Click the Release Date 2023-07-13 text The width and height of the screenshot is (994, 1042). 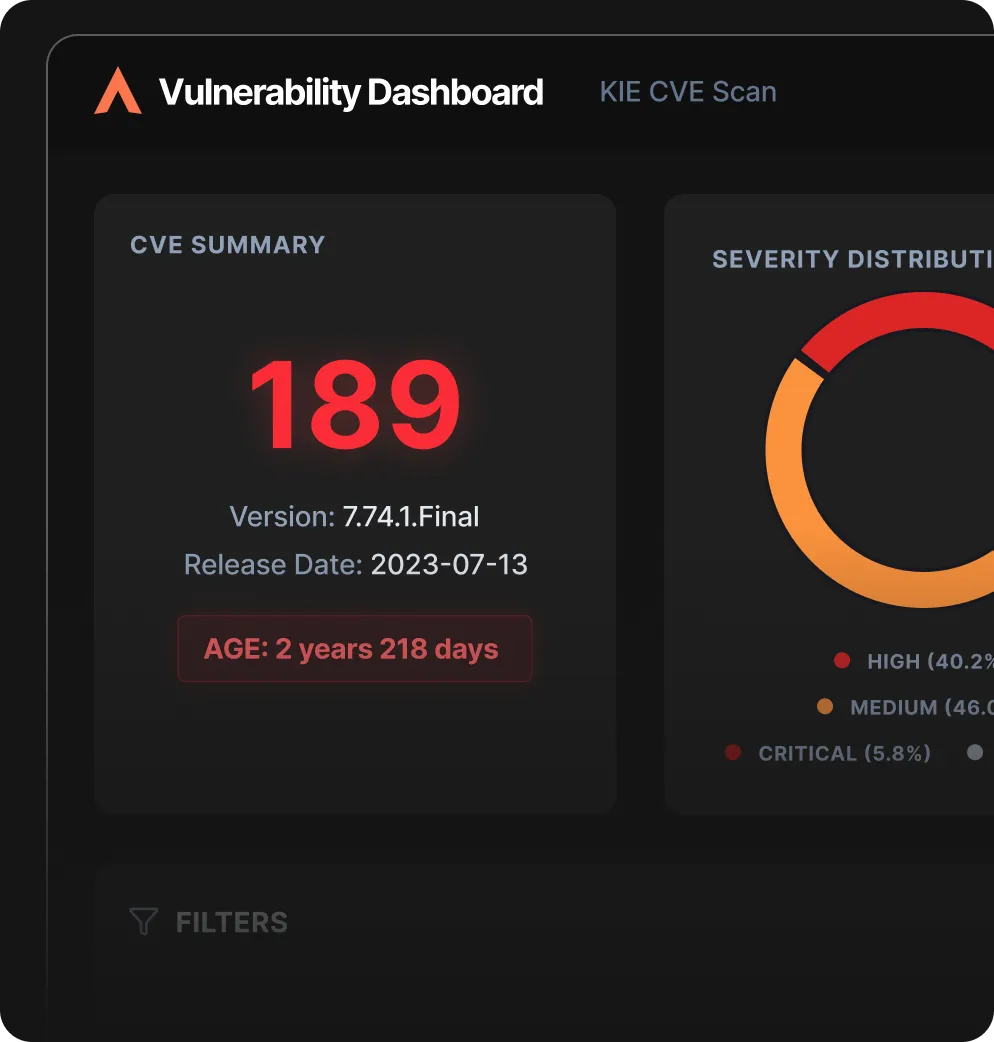[355, 564]
